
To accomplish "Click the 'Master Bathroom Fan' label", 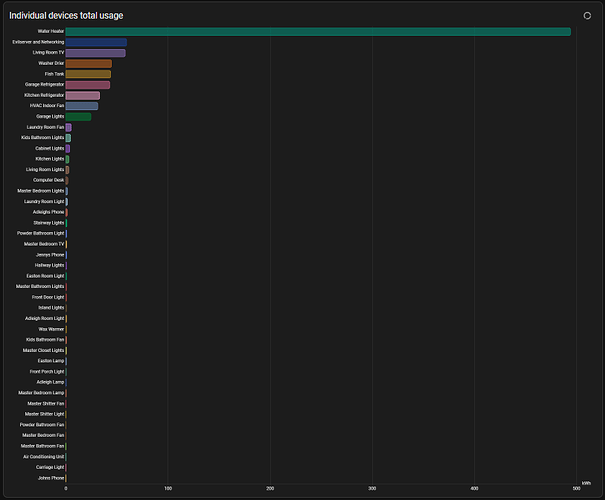I will [x=42, y=446].
